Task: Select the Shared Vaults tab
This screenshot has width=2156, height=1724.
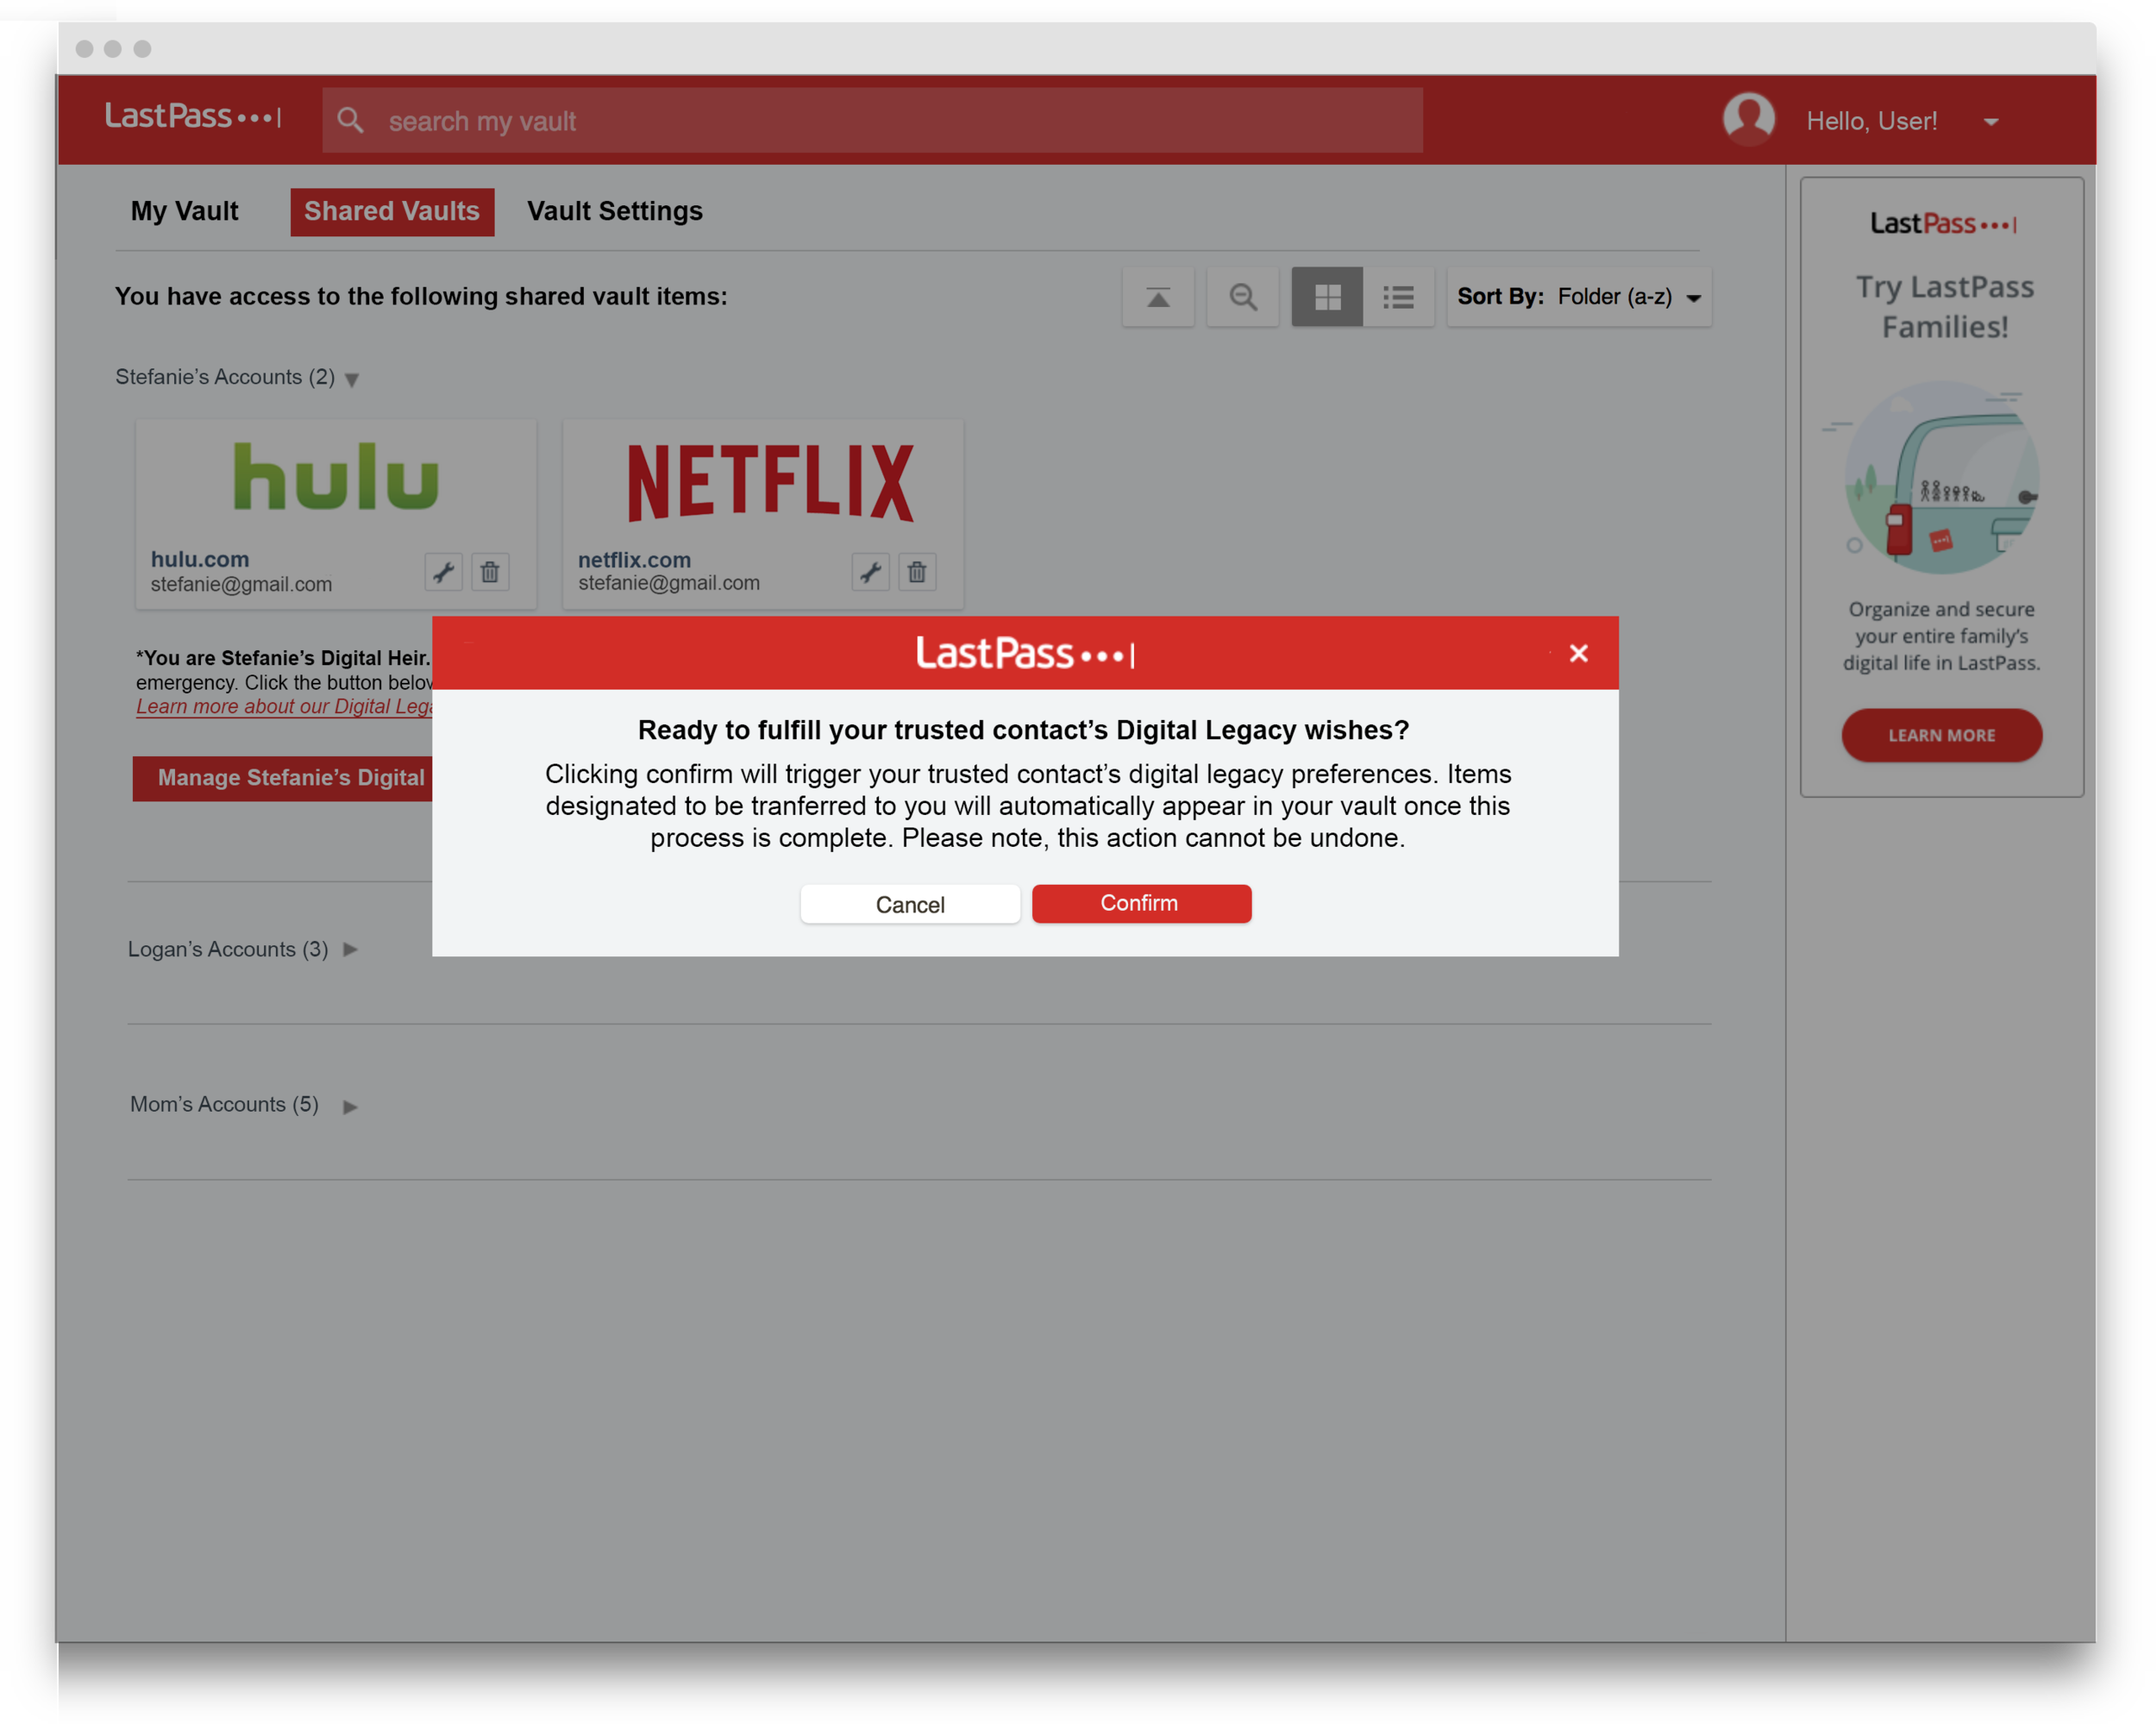Action: tap(392, 212)
